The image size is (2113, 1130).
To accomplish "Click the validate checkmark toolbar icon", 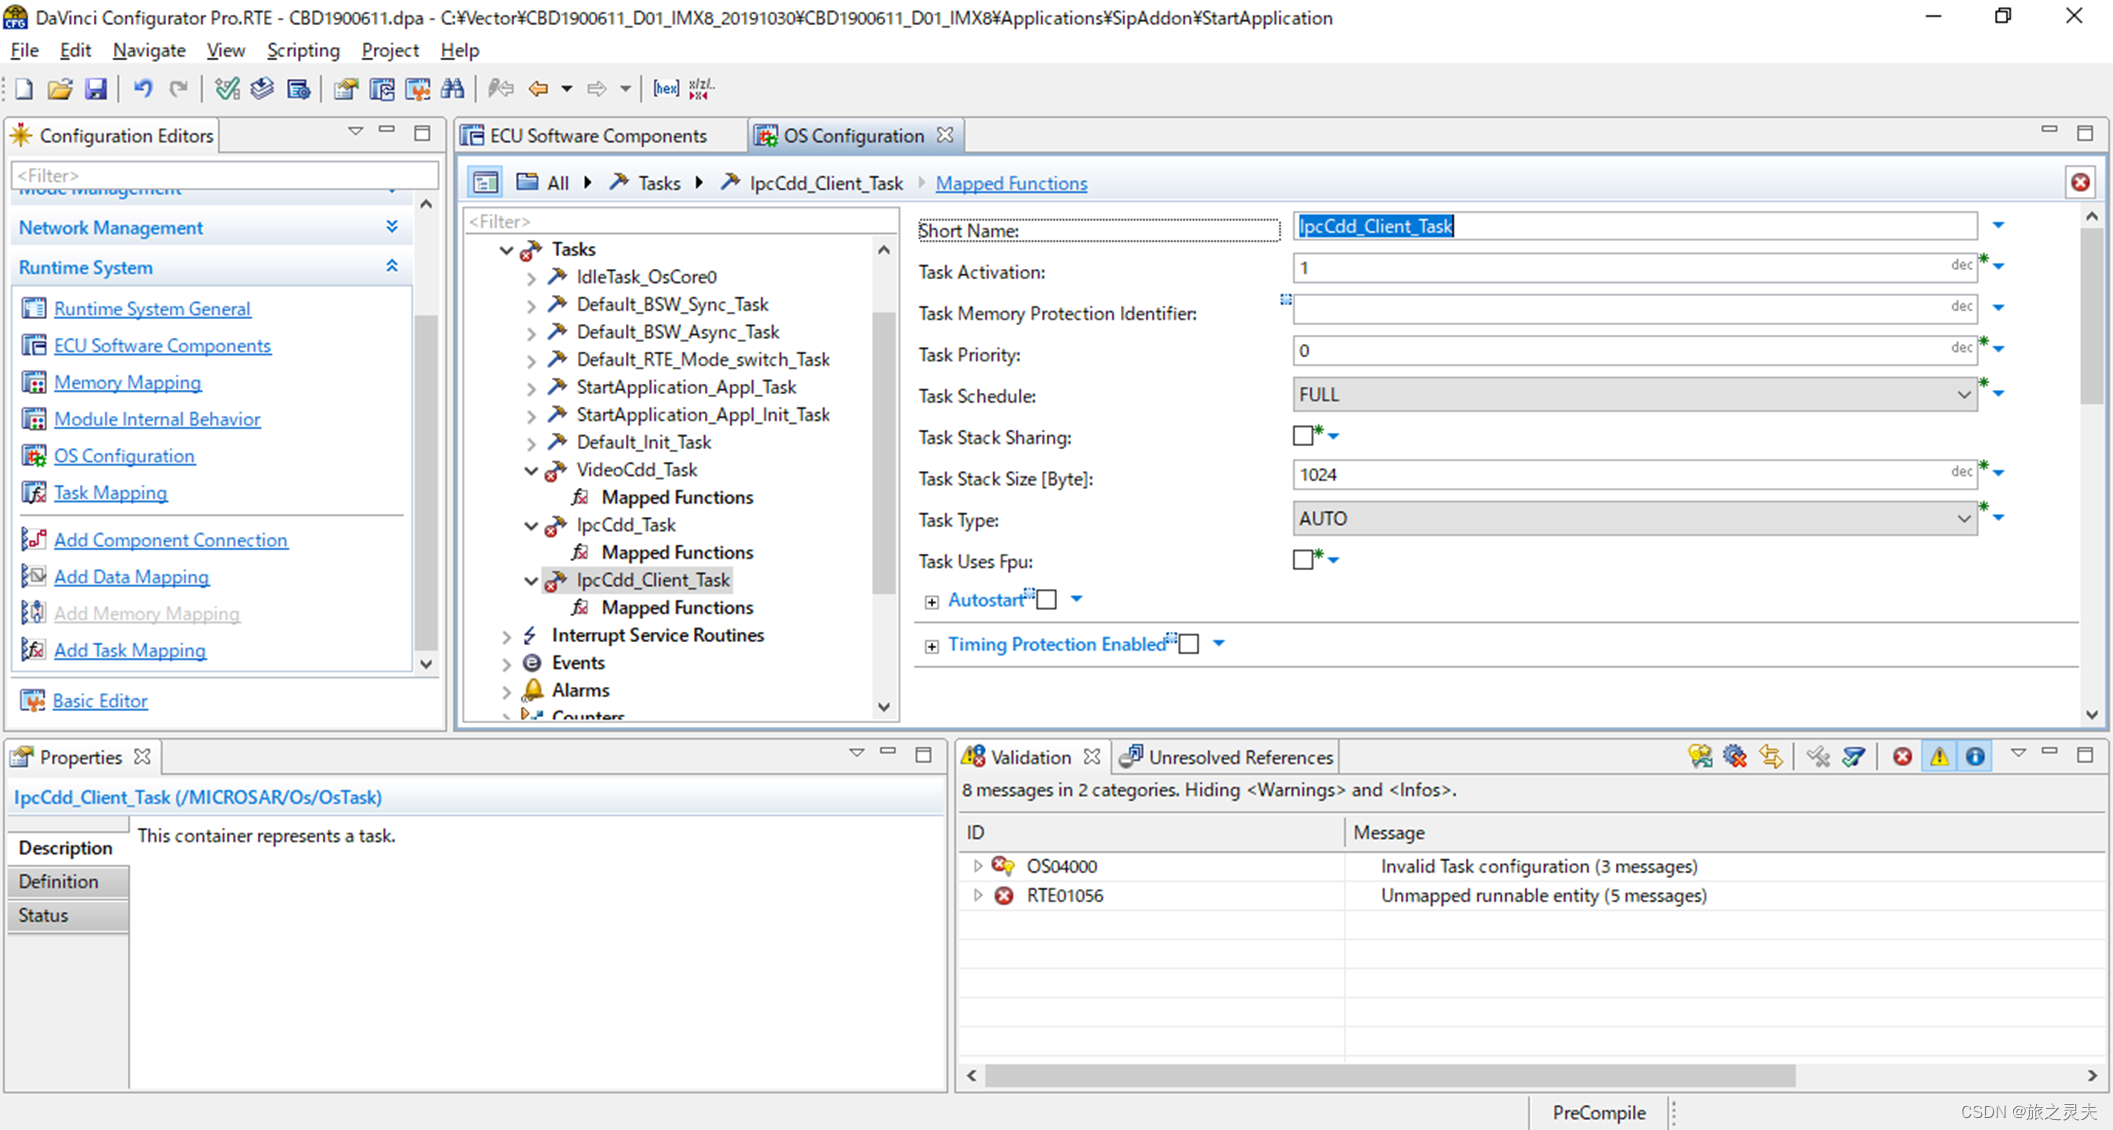I will (227, 89).
